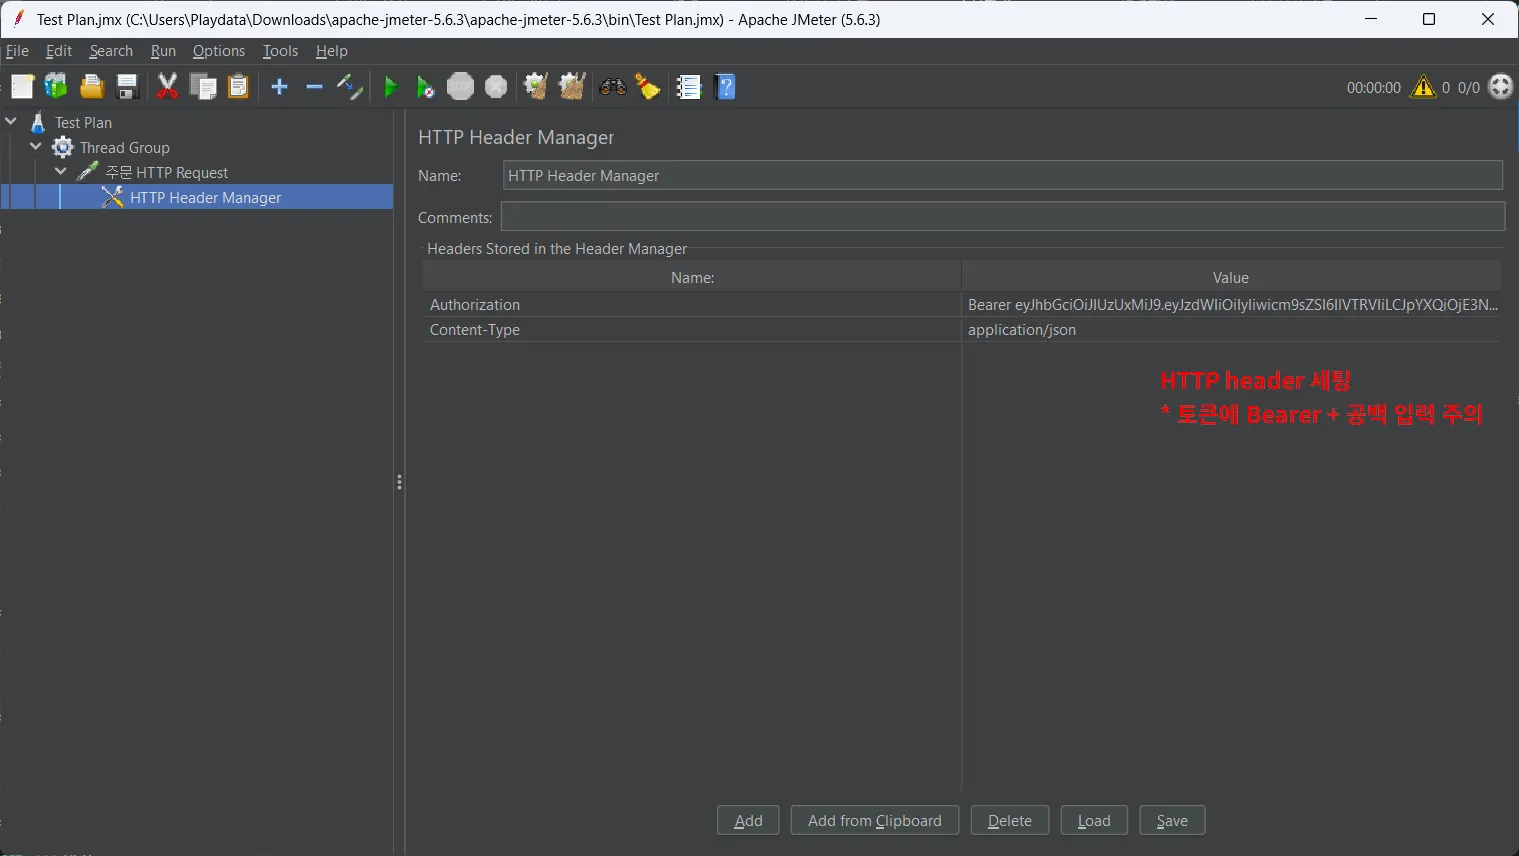This screenshot has width=1519, height=856.
Task: Click the Content-Type name cell
Action: pyautogui.click(x=691, y=329)
